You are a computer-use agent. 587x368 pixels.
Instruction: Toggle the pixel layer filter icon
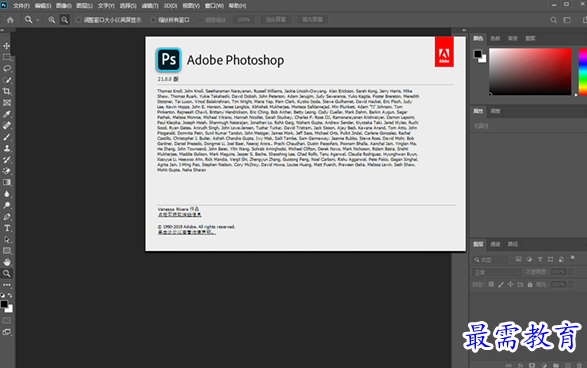pyautogui.click(x=518, y=259)
